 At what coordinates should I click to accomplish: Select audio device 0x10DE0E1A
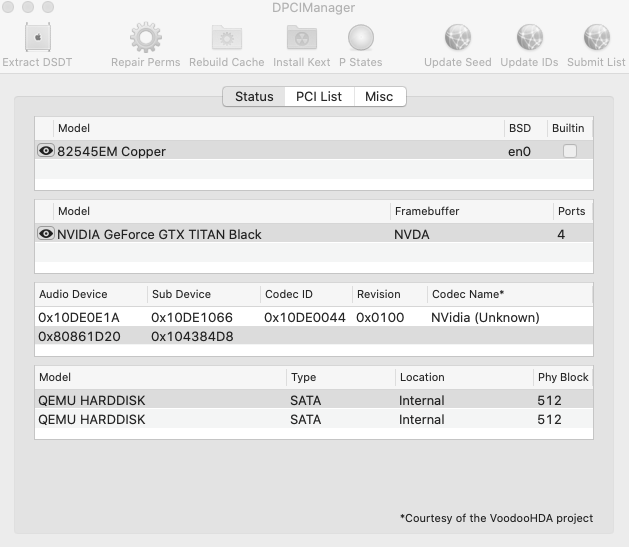pyautogui.click(x=79, y=318)
